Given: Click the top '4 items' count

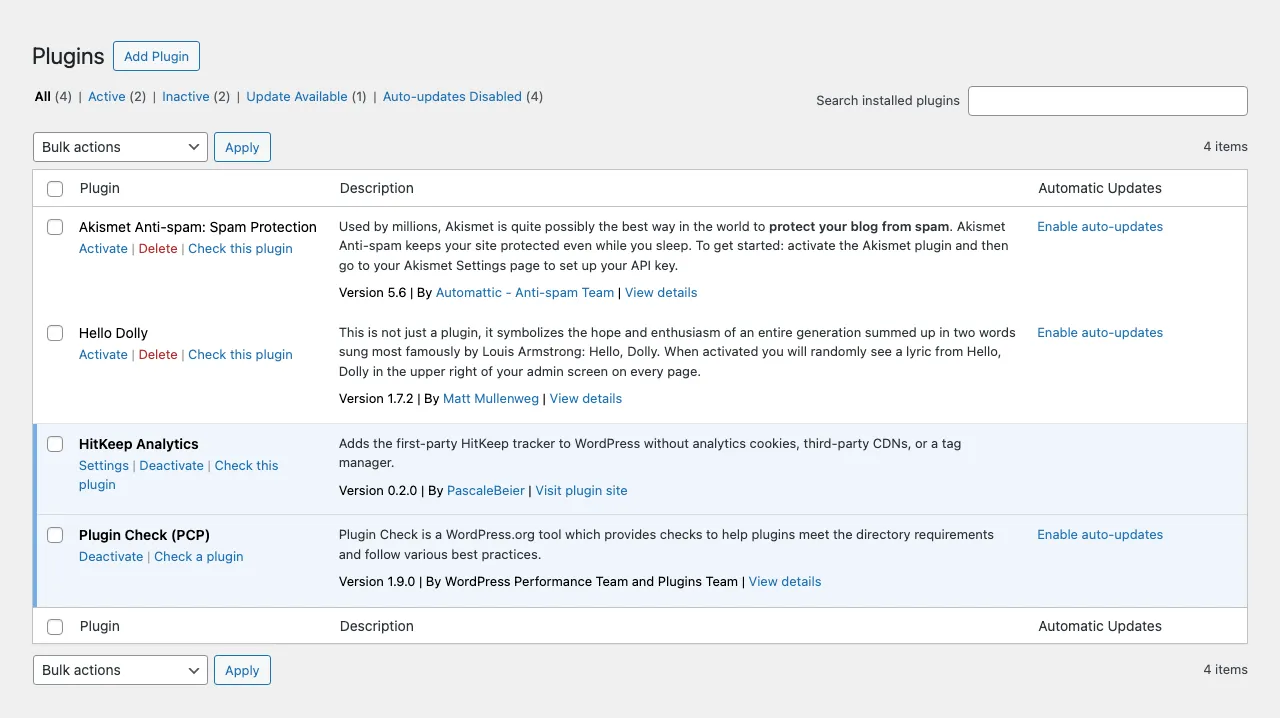Looking at the screenshot, I should pos(1225,147).
